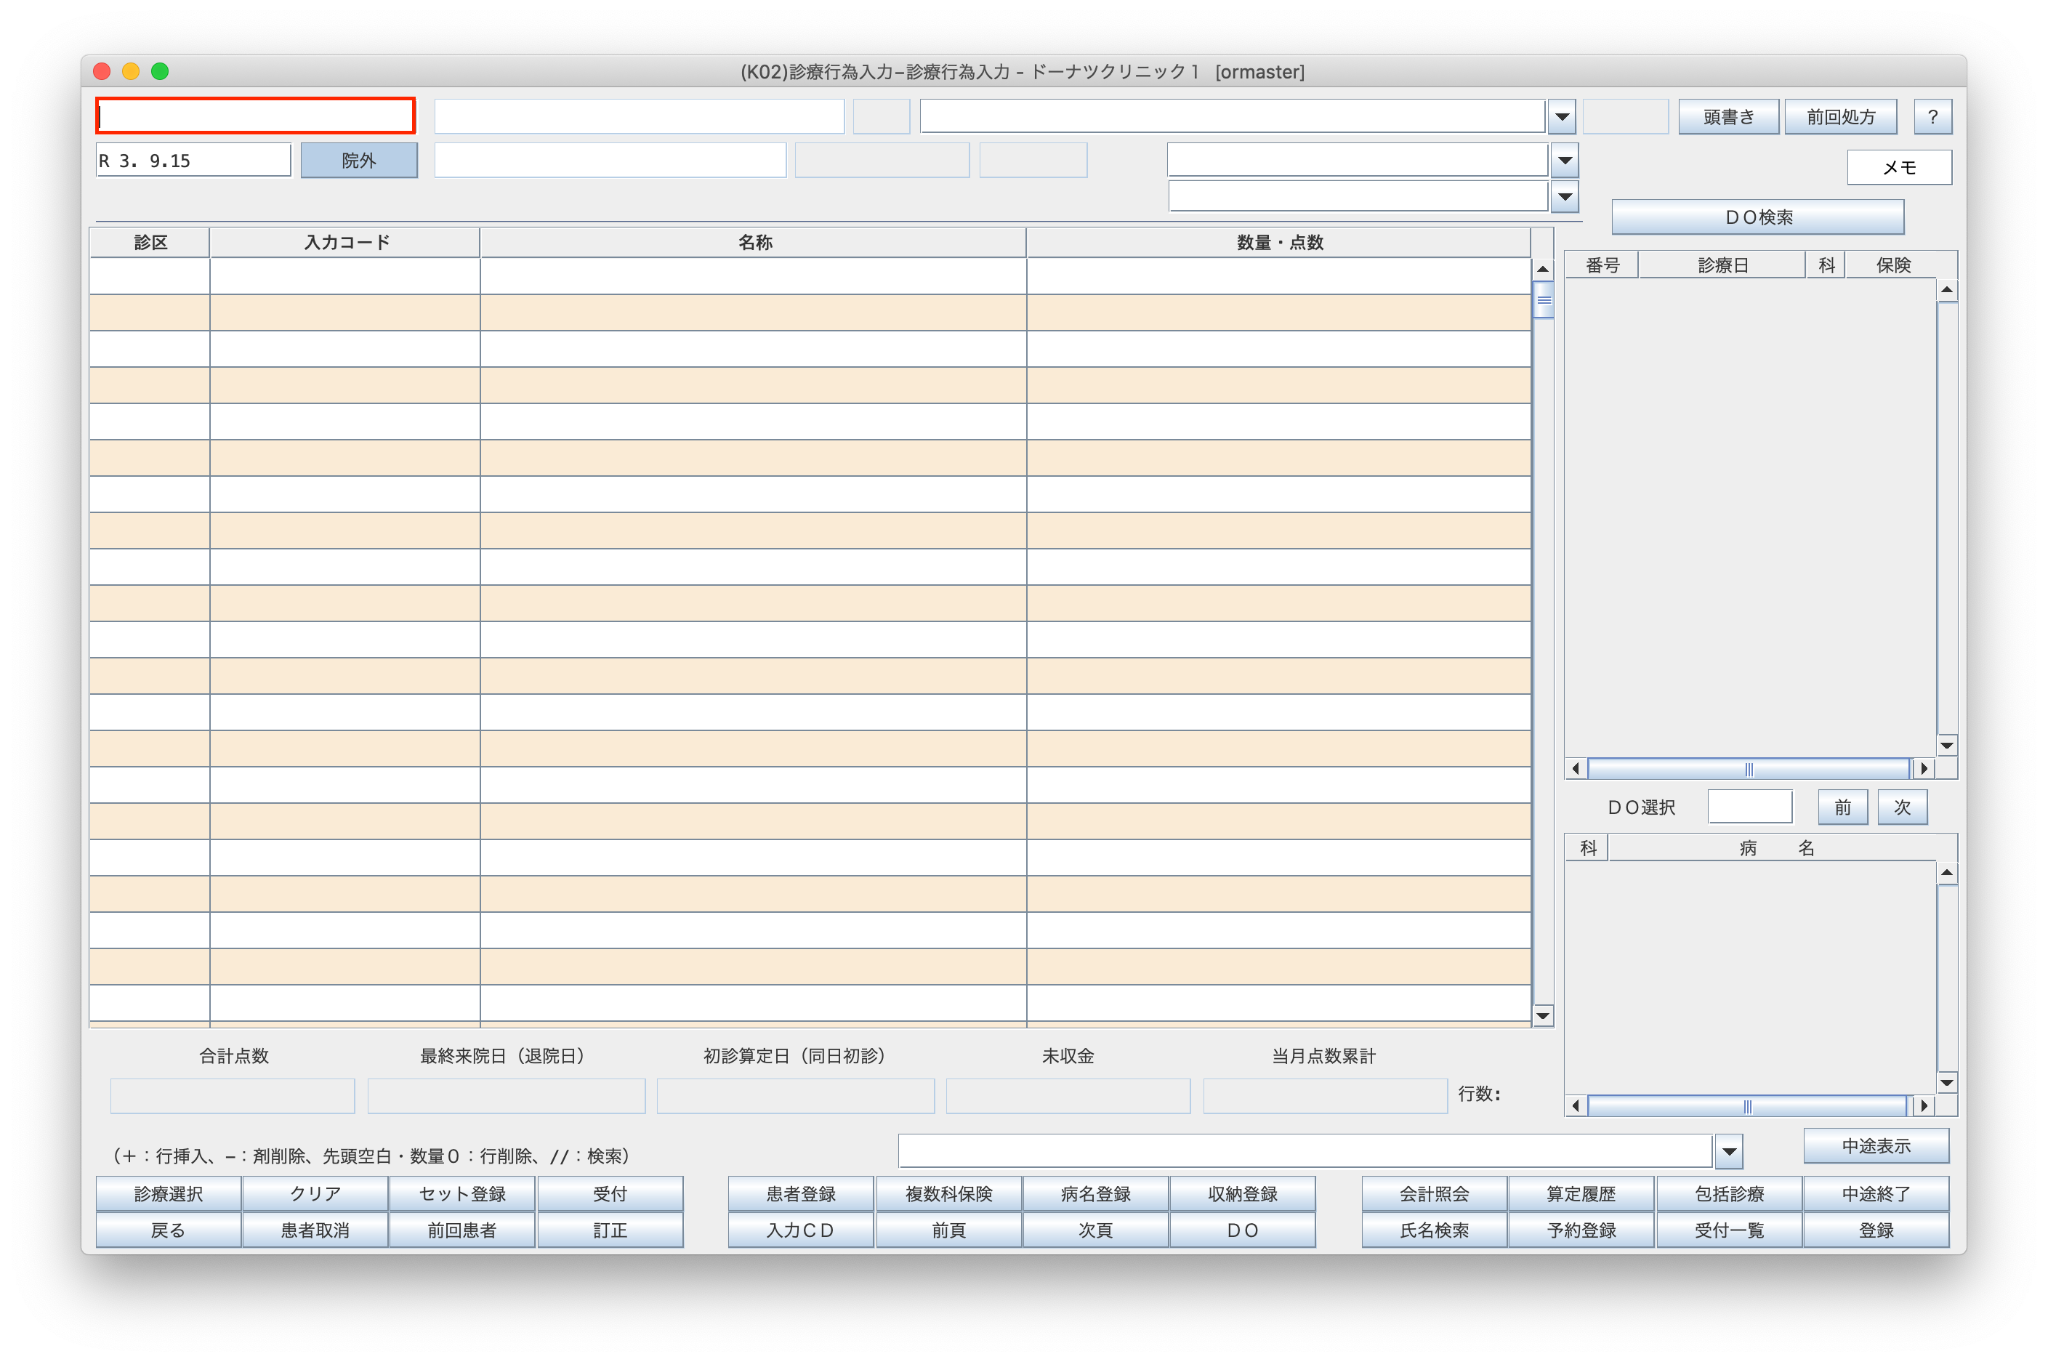Open the メモ button
This screenshot has width=2048, height=1362.
click(x=1898, y=168)
